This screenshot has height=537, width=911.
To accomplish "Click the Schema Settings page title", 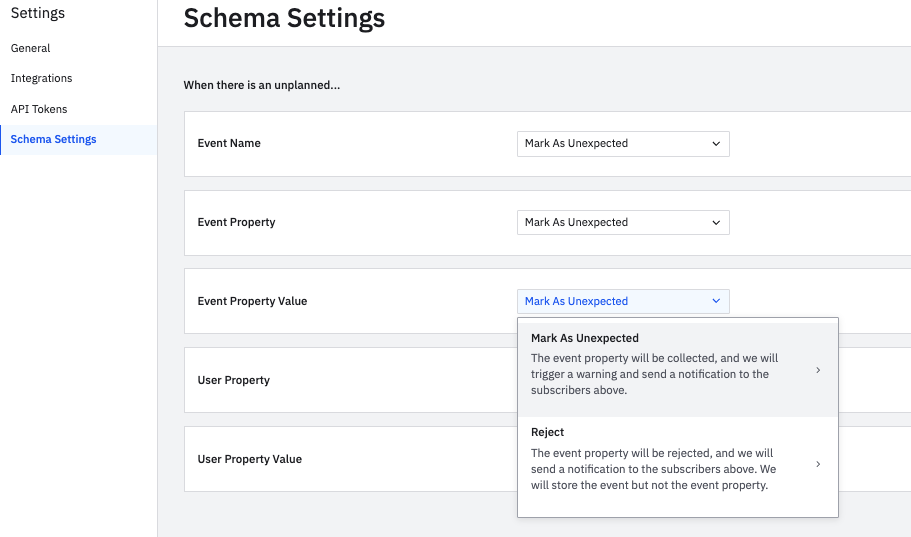I will coord(284,18).
